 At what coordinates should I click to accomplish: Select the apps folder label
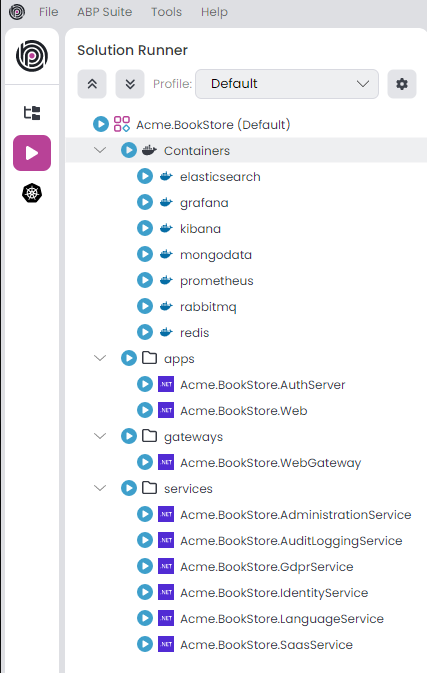(x=179, y=359)
